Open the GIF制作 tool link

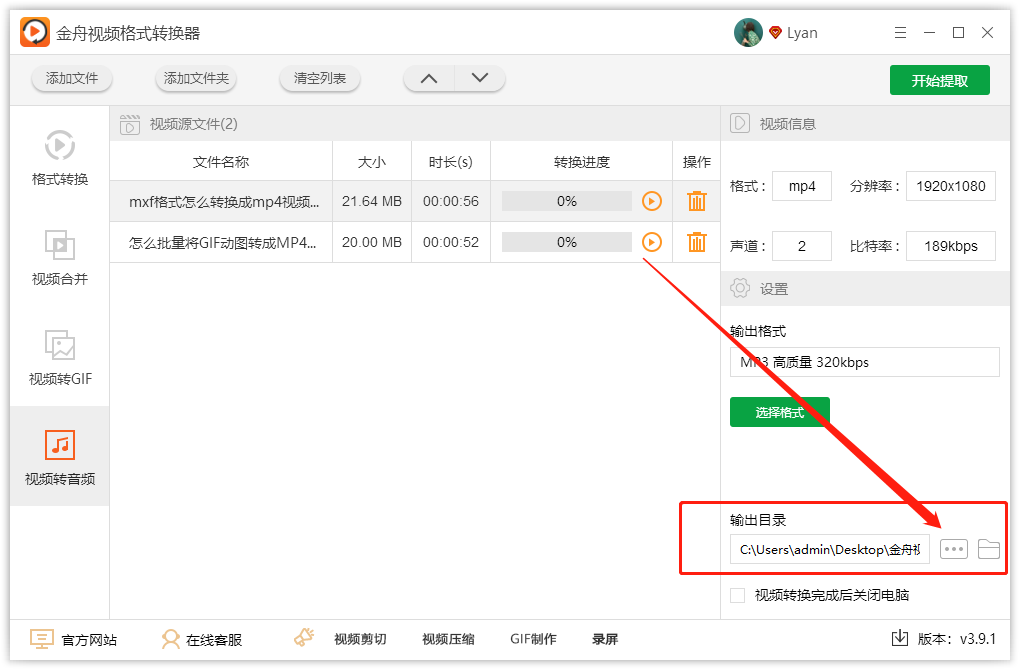point(533,639)
